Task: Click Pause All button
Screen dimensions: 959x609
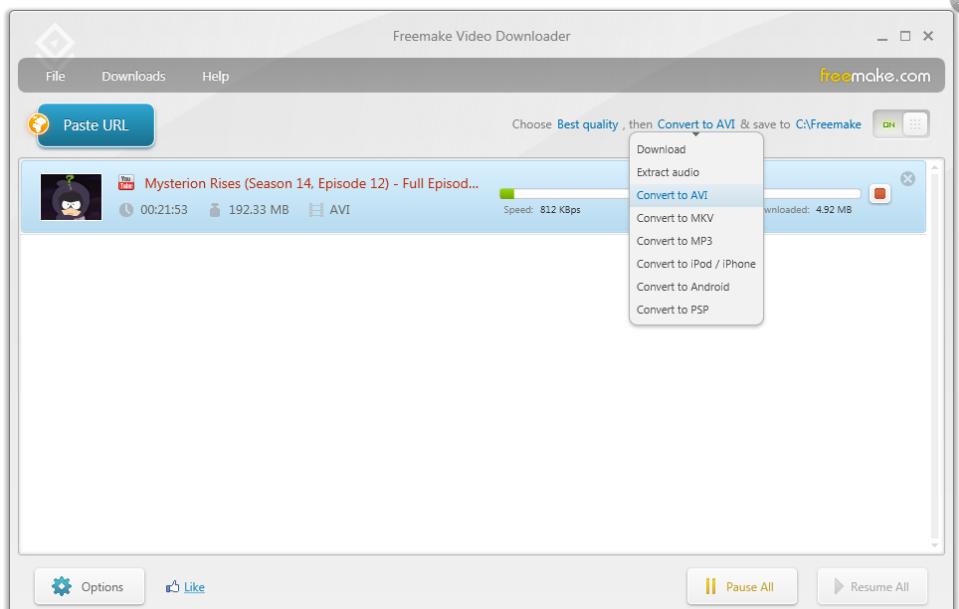Action: tap(742, 586)
